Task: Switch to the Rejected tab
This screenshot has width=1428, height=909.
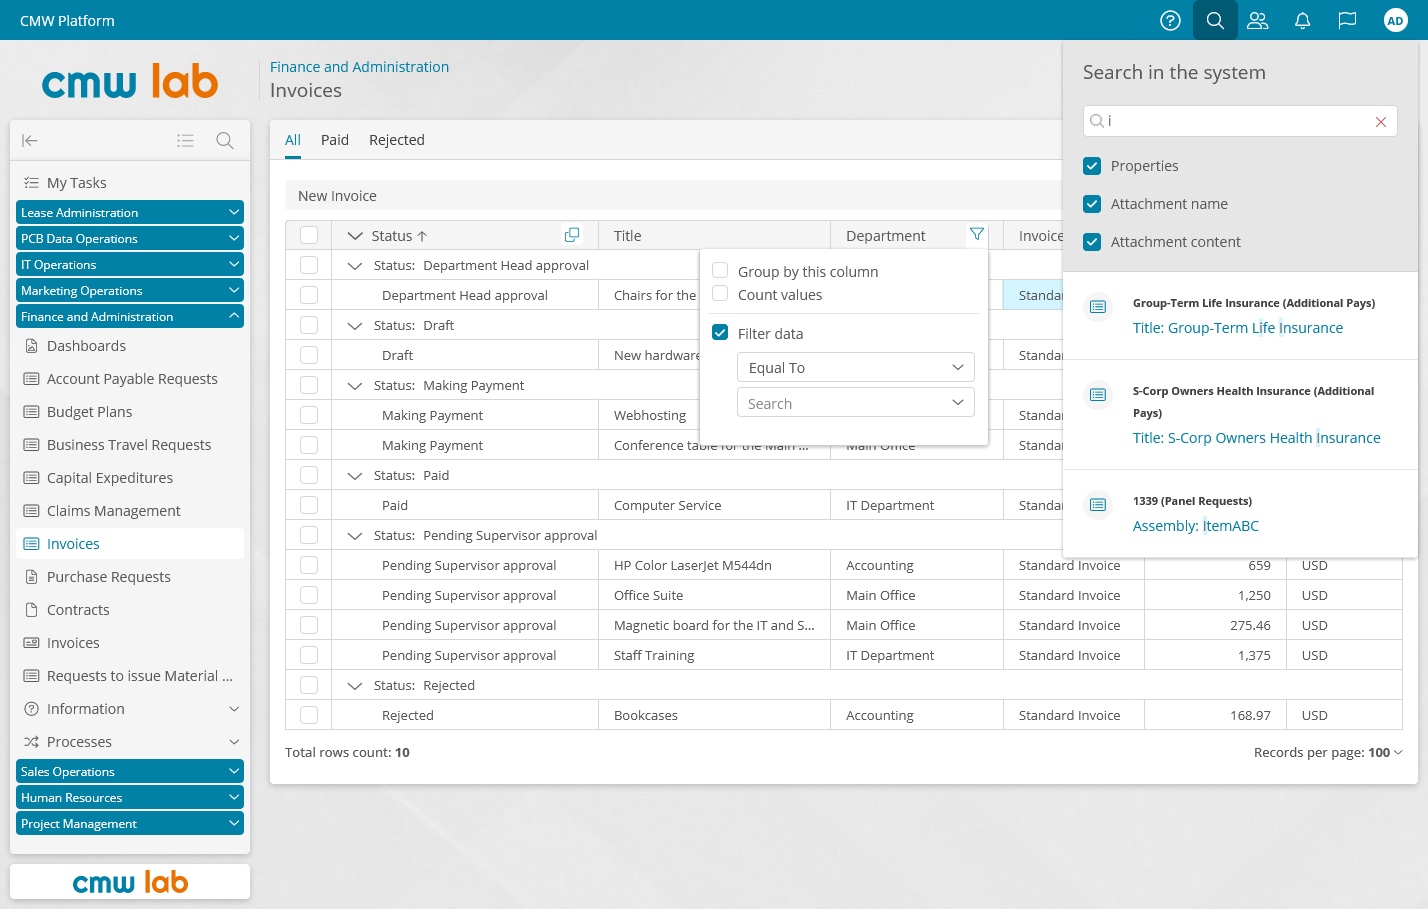Action: coord(397,140)
